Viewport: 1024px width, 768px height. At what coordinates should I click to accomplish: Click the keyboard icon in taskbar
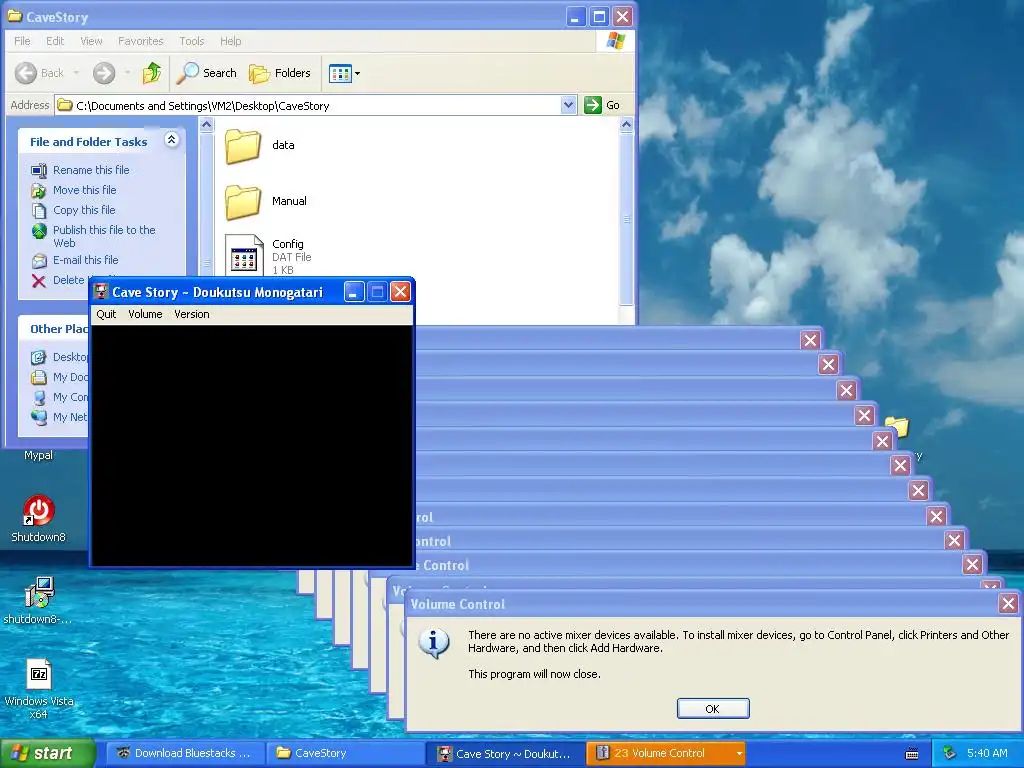tap(912, 754)
